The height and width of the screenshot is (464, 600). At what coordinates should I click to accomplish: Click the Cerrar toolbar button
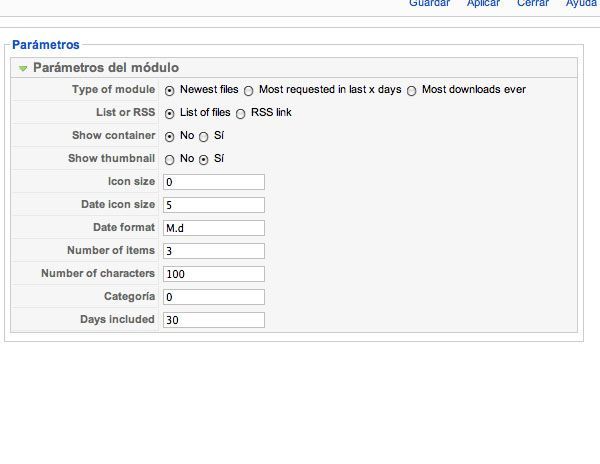point(533,3)
